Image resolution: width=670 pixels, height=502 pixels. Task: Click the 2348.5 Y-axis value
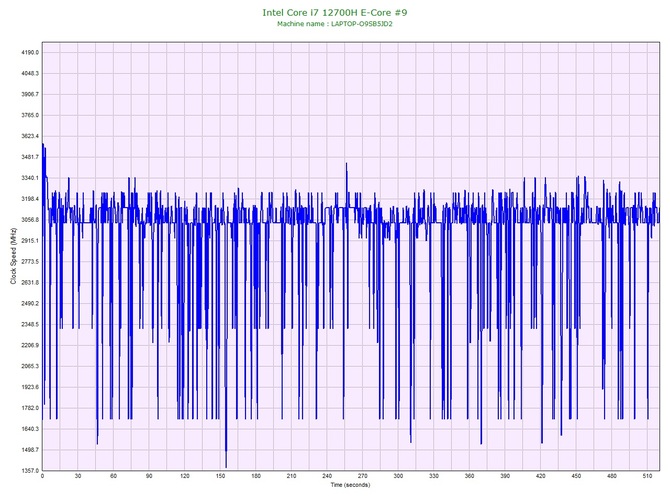point(30,325)
